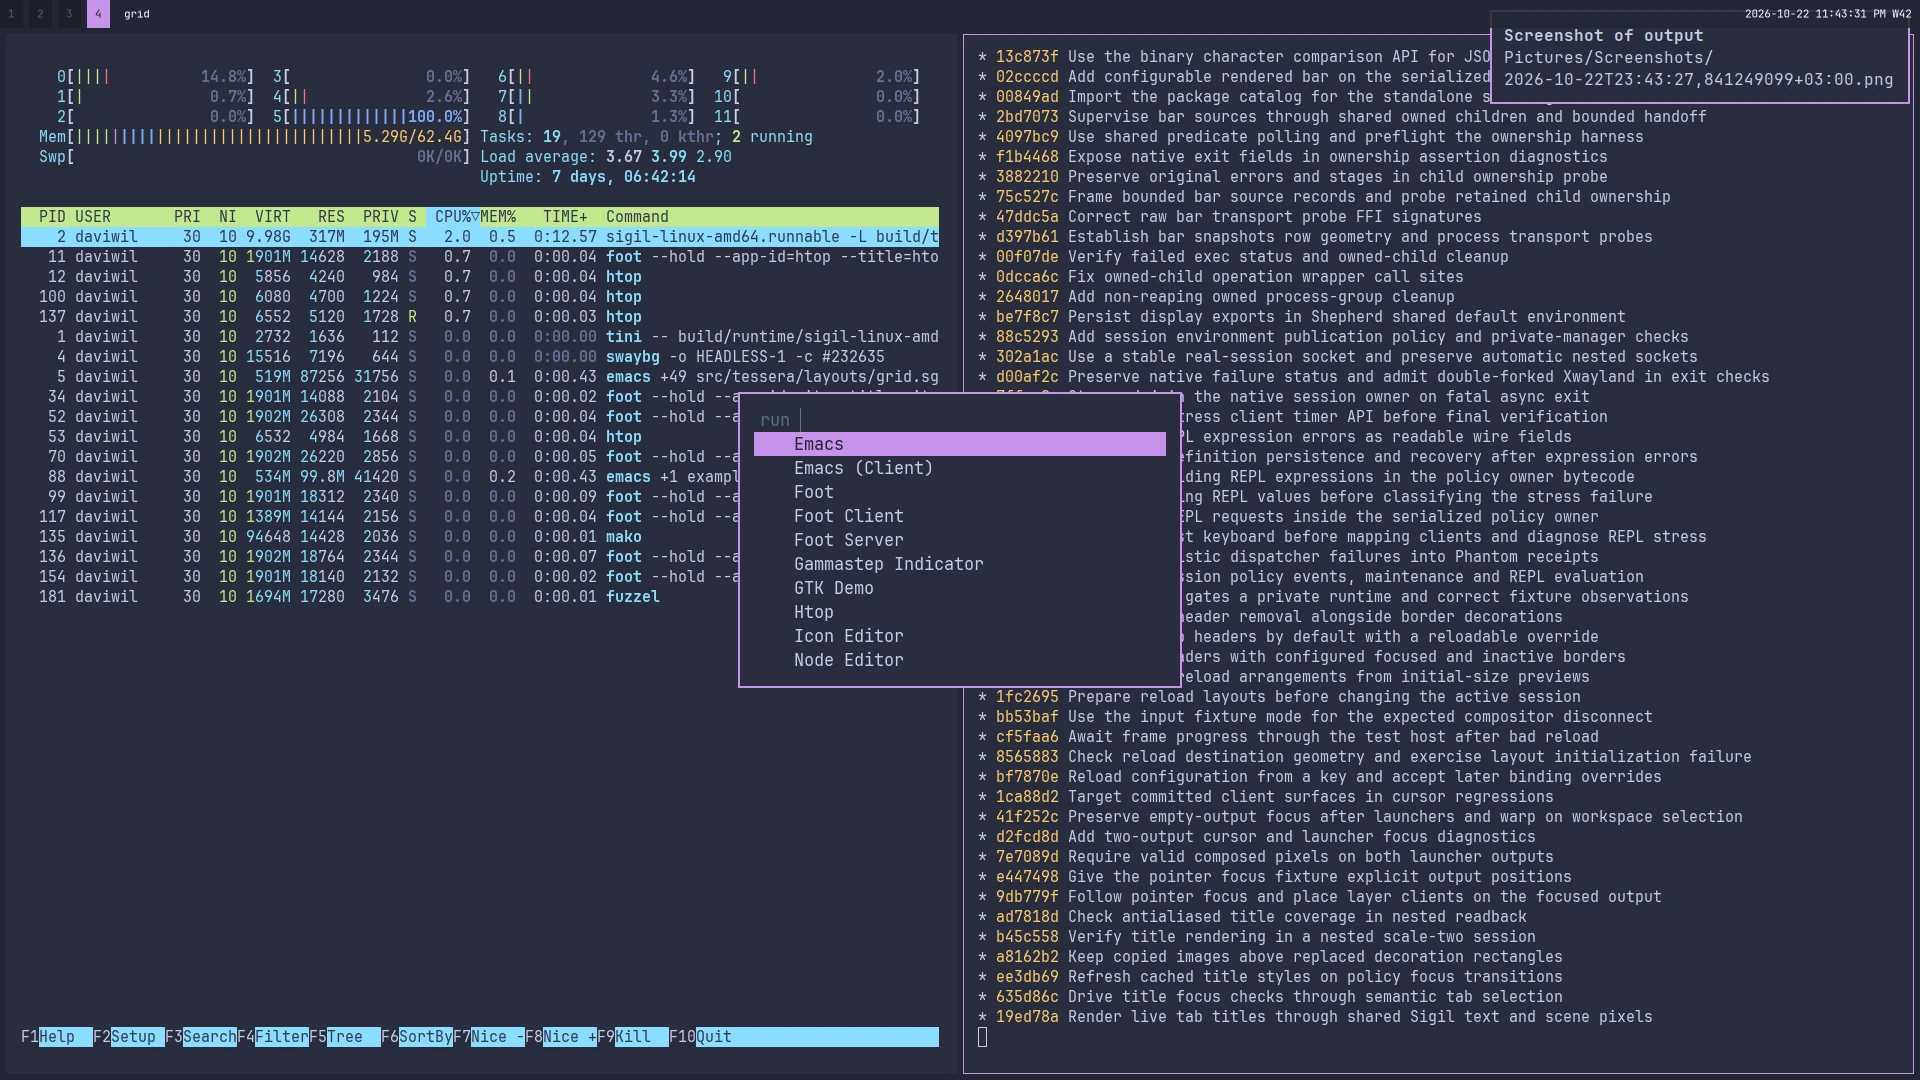Image resolution: width=1920 pixels, height=1080 pixels.
Task: Select Foot Client in the launcher
Action: [x=959, y=516]
